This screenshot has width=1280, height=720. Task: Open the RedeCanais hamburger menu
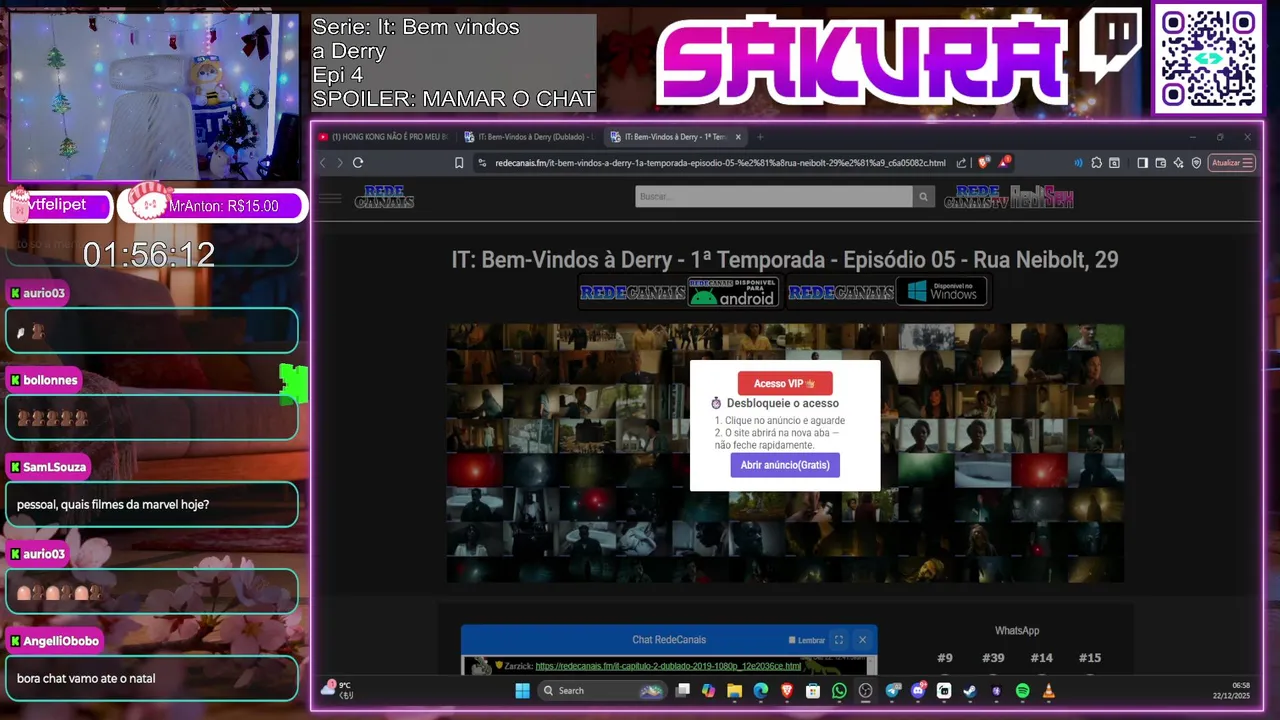coord(330,198)
